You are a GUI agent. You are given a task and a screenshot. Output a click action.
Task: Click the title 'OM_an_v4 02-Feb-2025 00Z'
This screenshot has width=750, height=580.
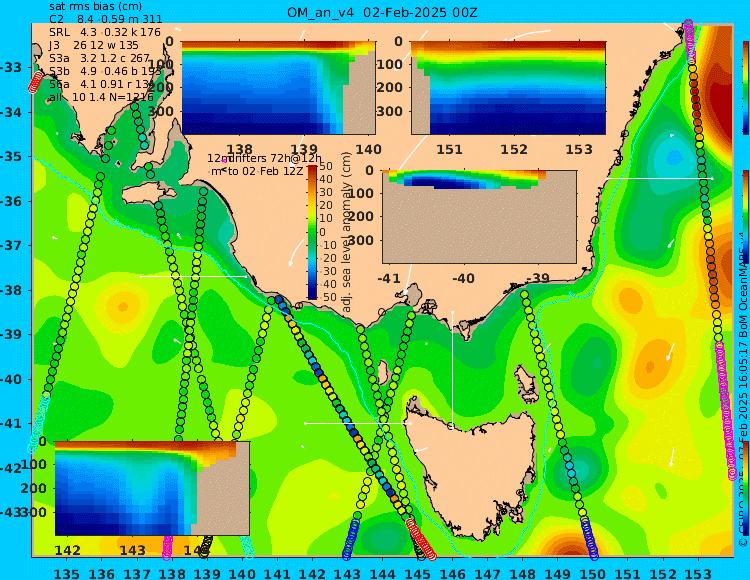tap(382, 13)
